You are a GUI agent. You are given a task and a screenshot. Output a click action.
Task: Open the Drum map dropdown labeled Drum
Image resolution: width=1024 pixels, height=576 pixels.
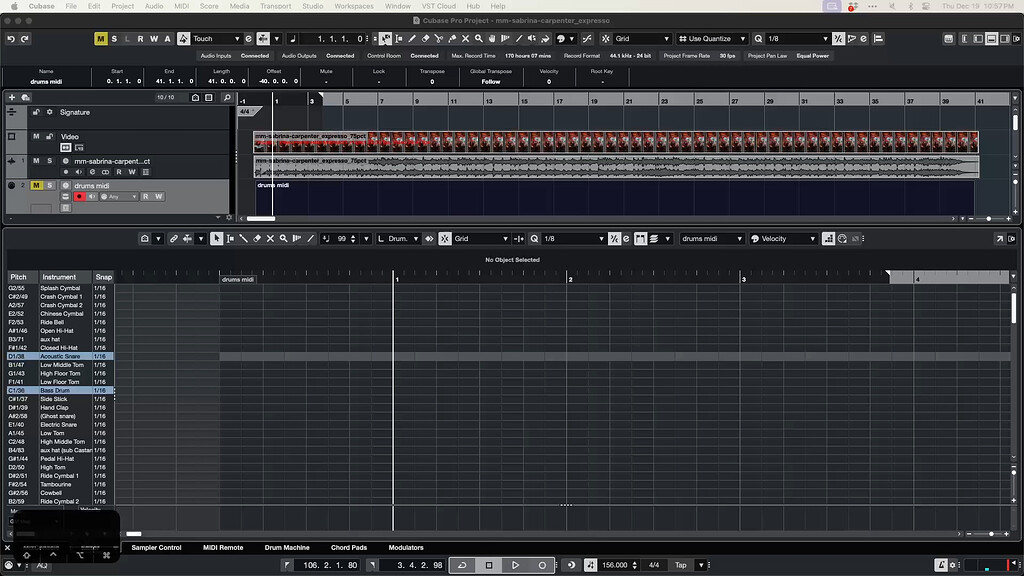pos(399,238)
